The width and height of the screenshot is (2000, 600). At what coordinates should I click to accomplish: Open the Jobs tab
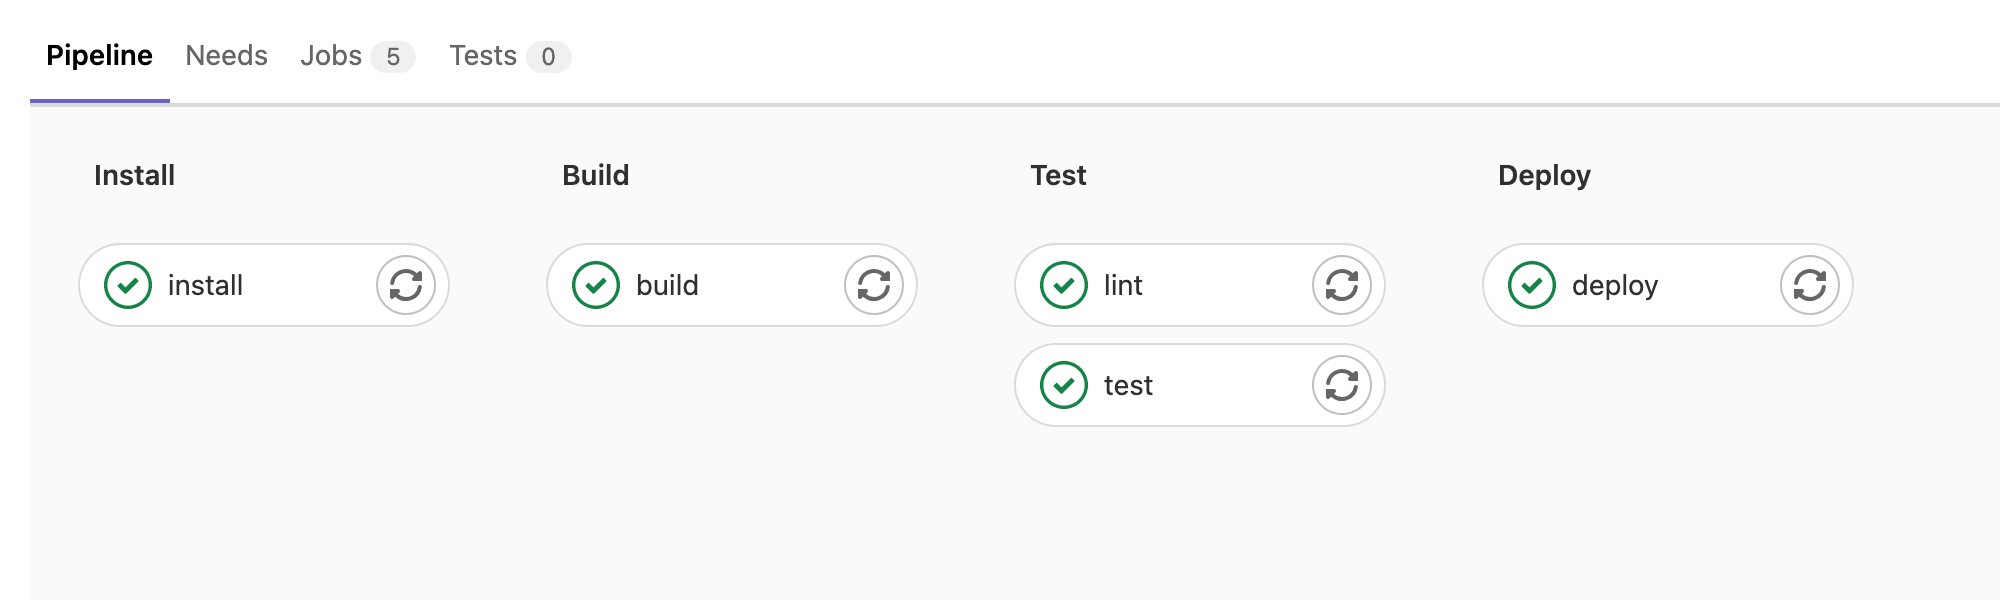[x=330, y=55]
